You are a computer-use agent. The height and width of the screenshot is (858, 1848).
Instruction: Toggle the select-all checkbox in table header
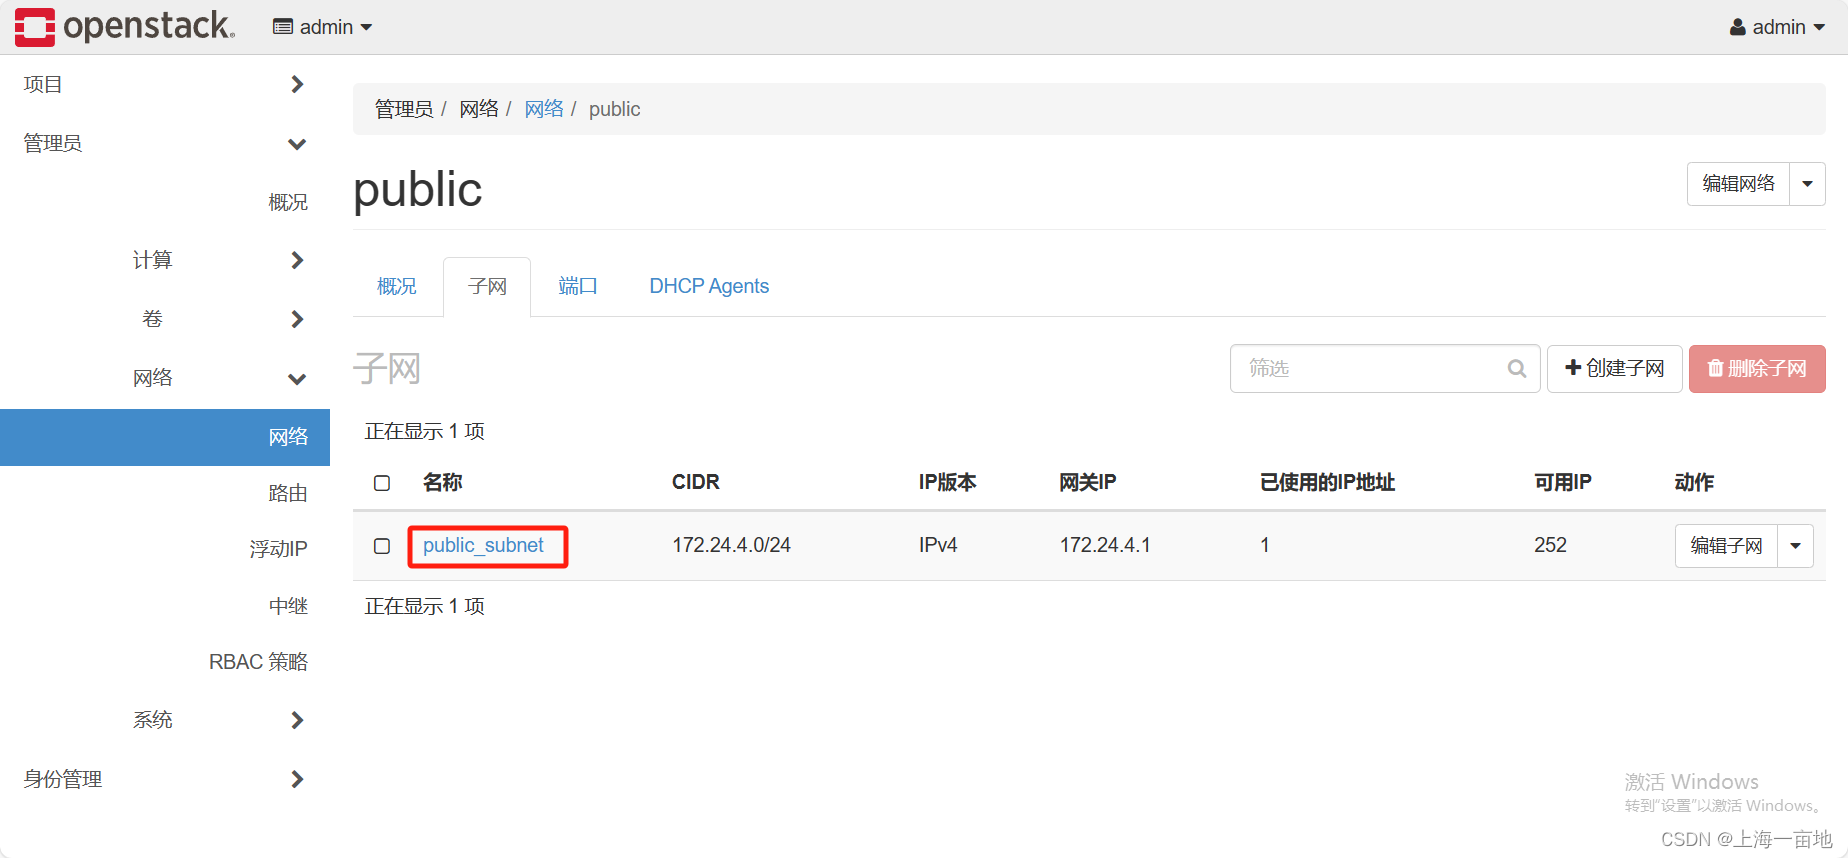click(x=382, y=483)
